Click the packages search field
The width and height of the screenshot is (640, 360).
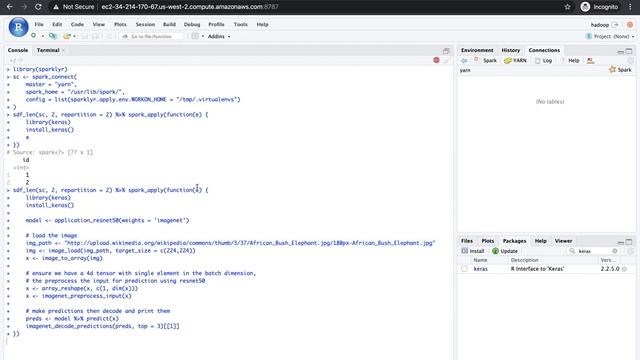[x=594, y=251]
